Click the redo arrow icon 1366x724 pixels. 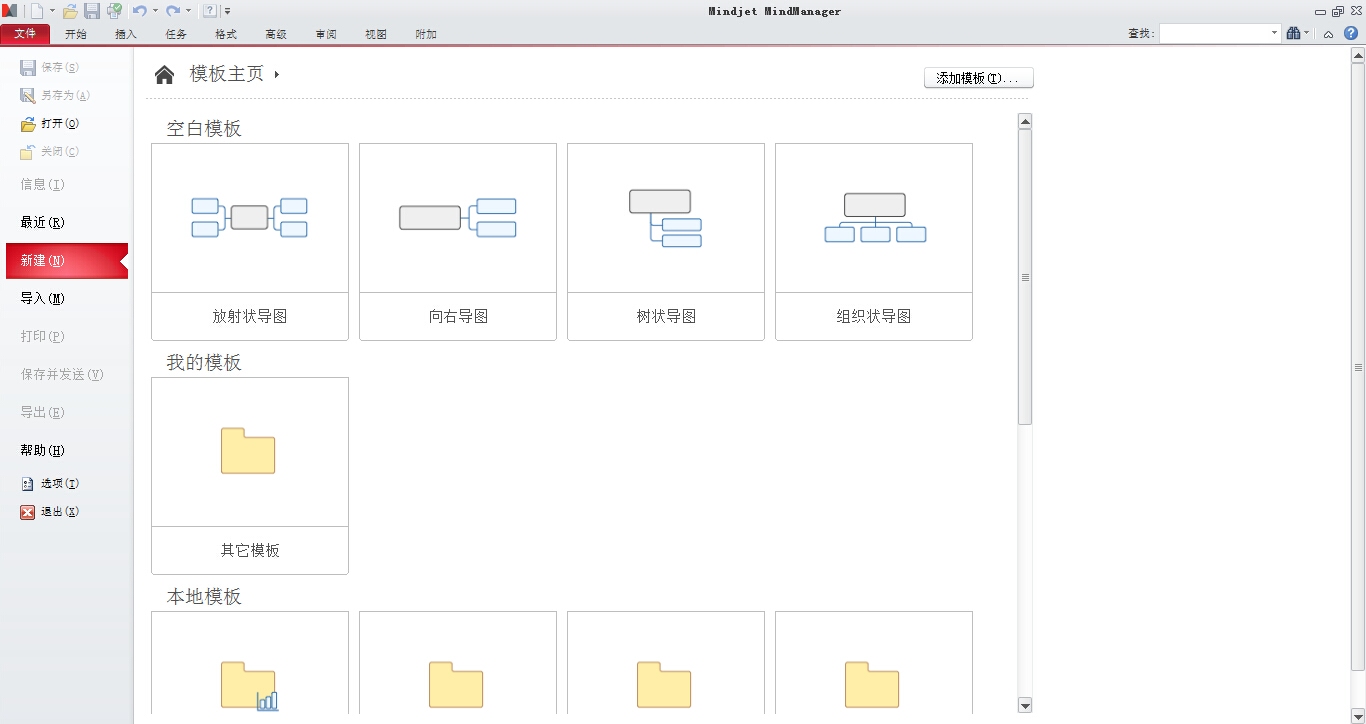173,11
